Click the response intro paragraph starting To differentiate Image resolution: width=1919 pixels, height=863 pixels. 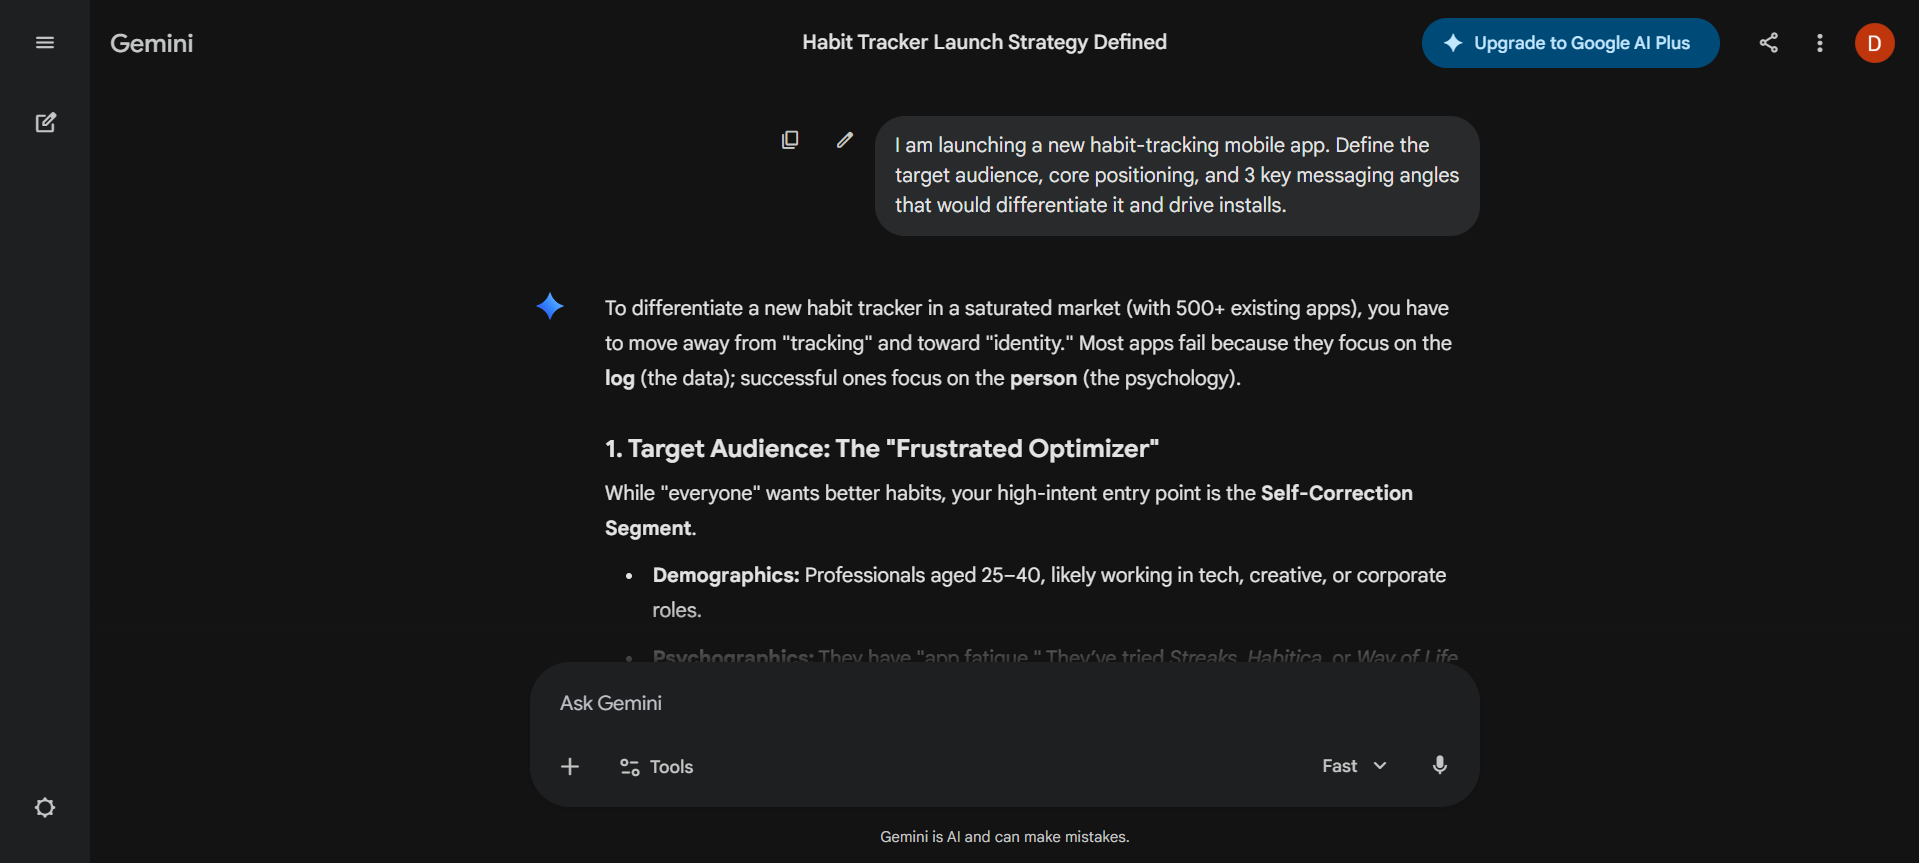pyautogui.click(x=1028, y=343)
